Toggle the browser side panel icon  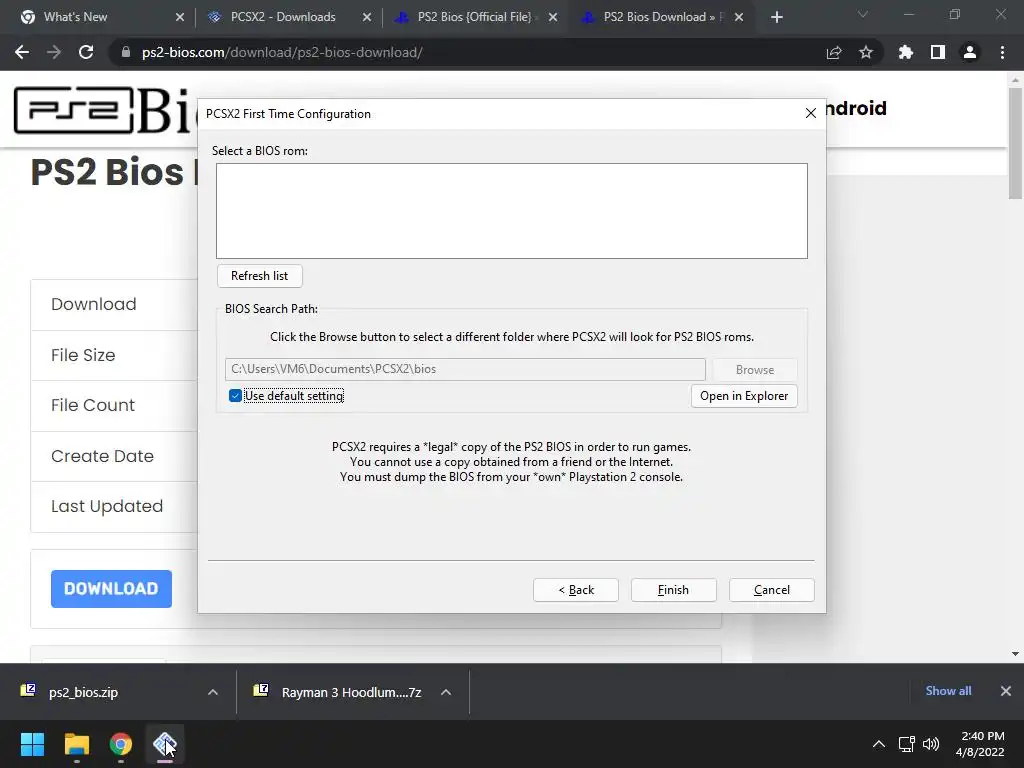(938, 52)
